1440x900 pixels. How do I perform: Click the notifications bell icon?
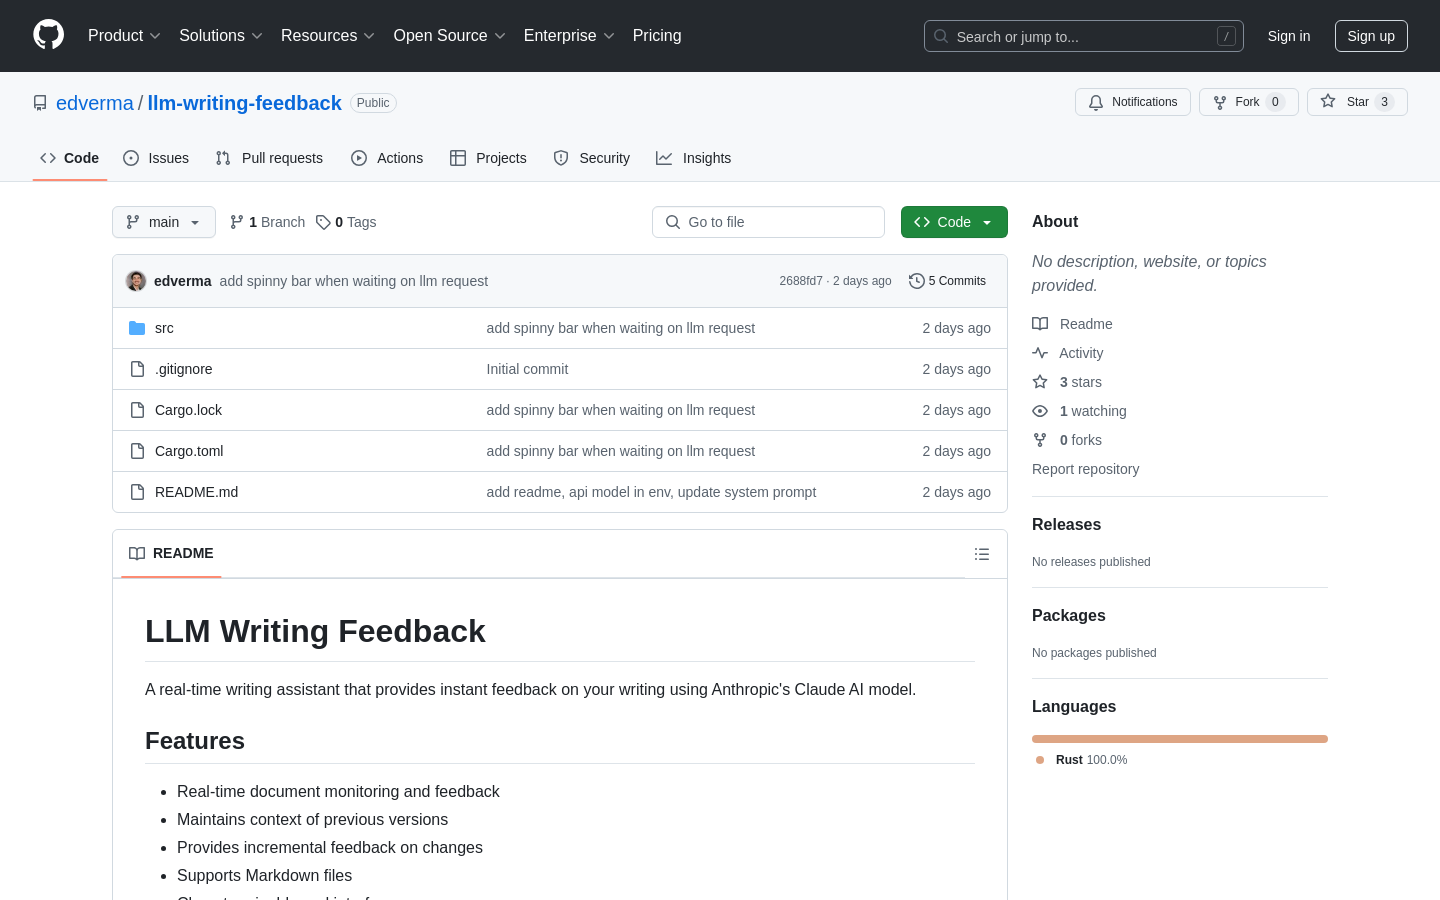(x=1096, y=102)
